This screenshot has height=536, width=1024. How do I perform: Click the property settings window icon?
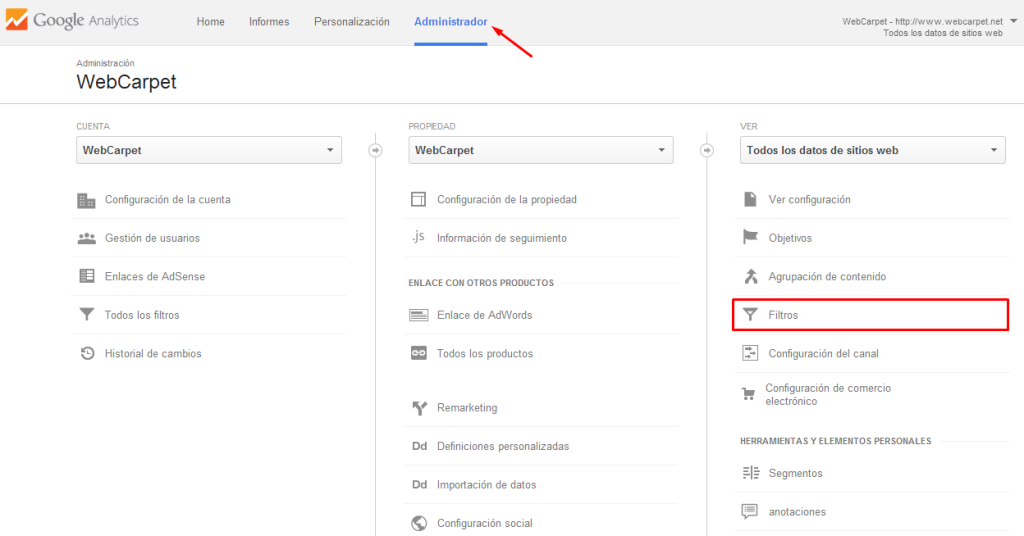pos(418,199)
